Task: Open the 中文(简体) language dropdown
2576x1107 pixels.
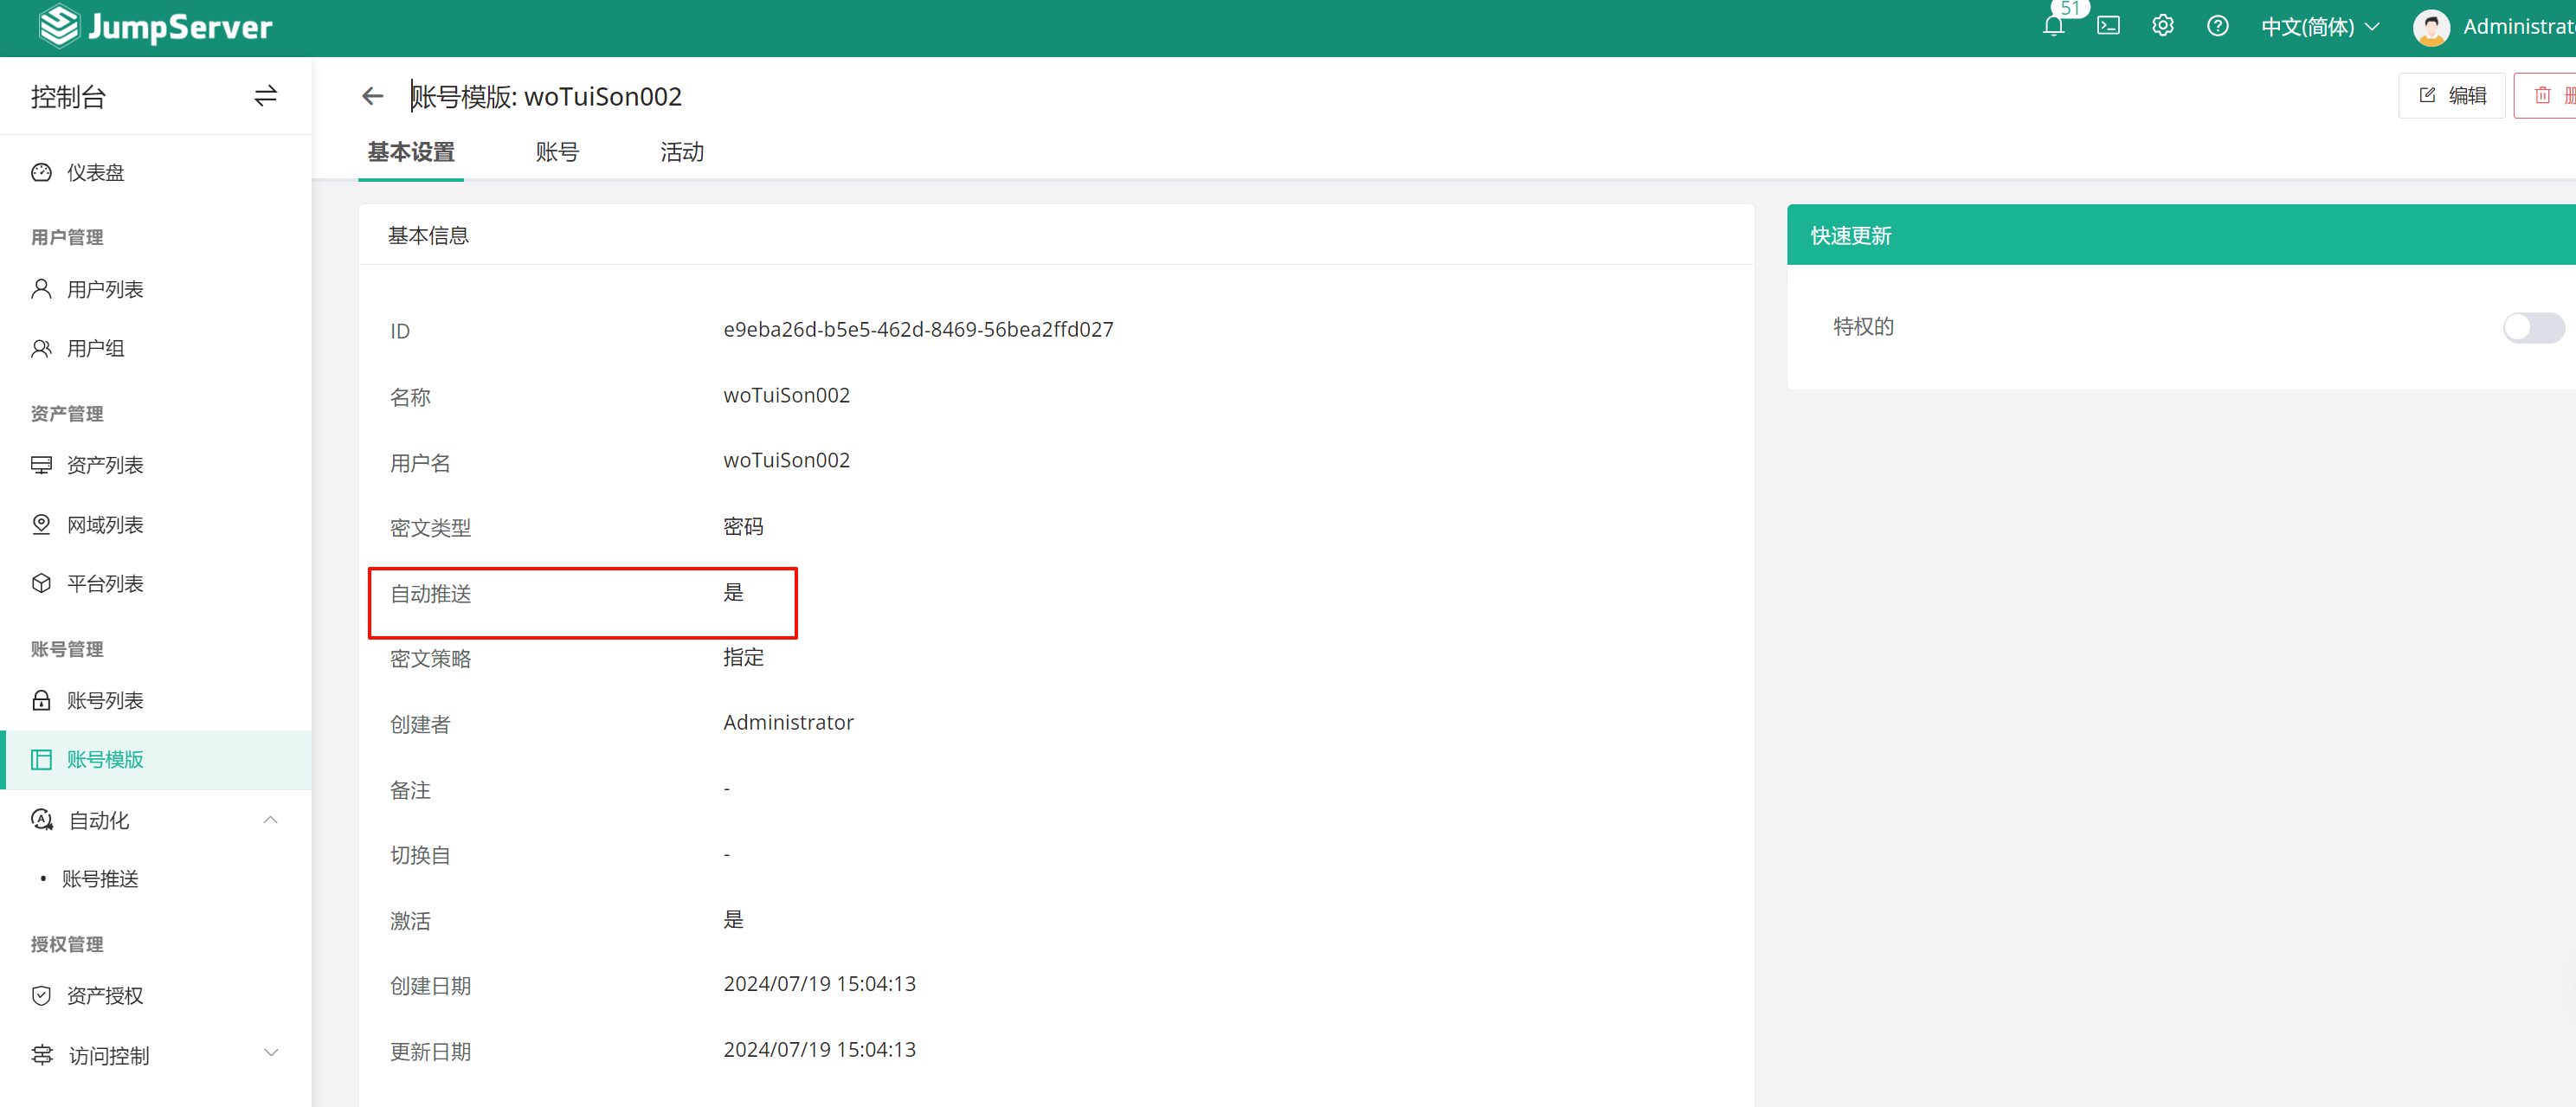Action: 2319,27
